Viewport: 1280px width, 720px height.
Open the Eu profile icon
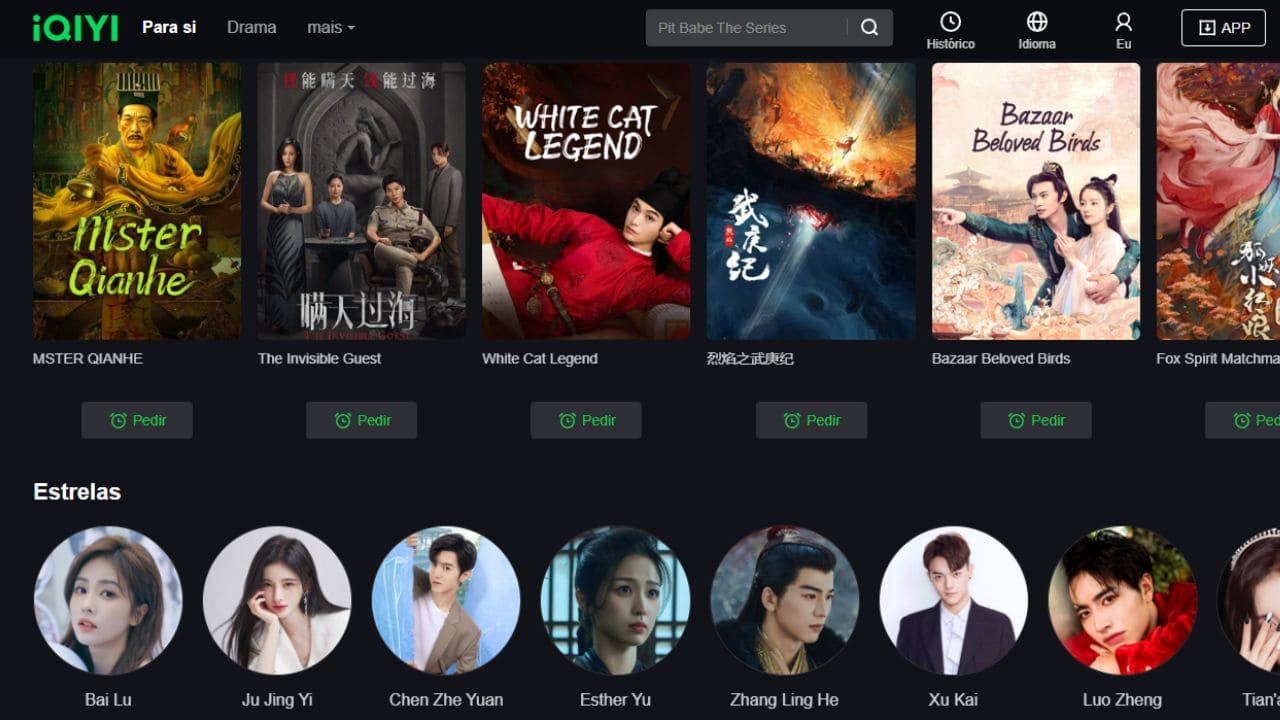click(1124, 22)
